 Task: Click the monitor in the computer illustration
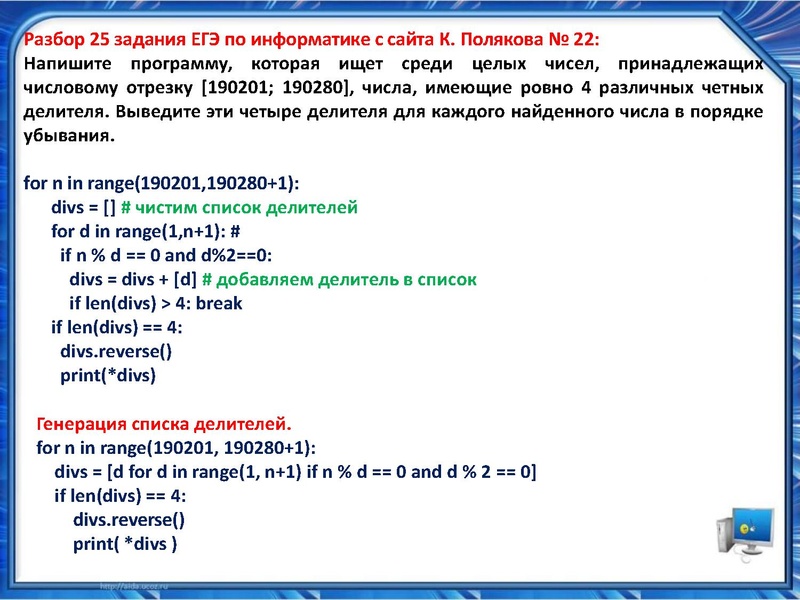pyautogui.click(x=753, y=525)
